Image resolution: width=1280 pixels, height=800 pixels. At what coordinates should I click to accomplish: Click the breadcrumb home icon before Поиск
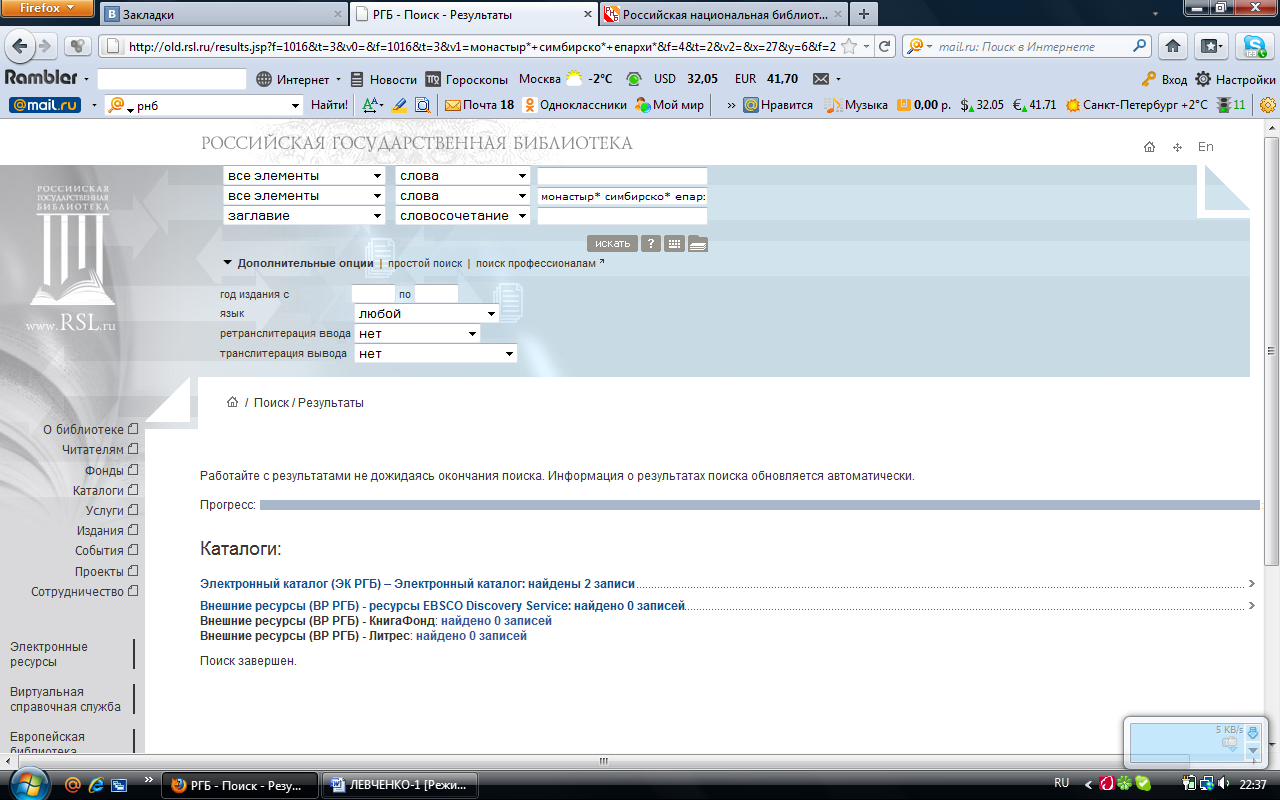[x=232, y=402]
